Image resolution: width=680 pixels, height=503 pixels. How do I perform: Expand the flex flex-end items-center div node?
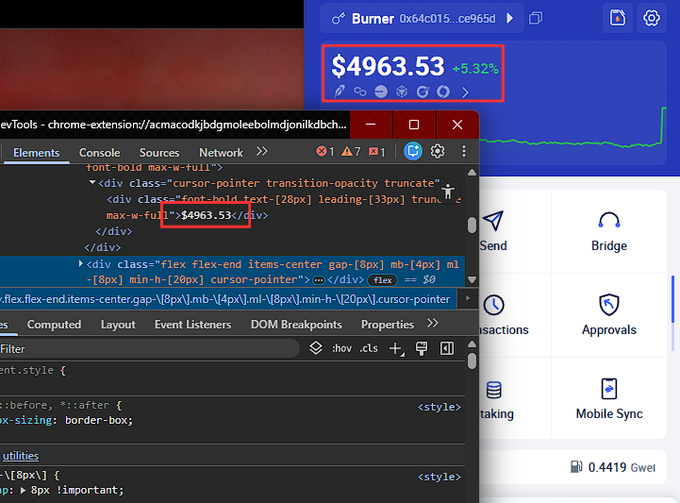tap(81, 264)
